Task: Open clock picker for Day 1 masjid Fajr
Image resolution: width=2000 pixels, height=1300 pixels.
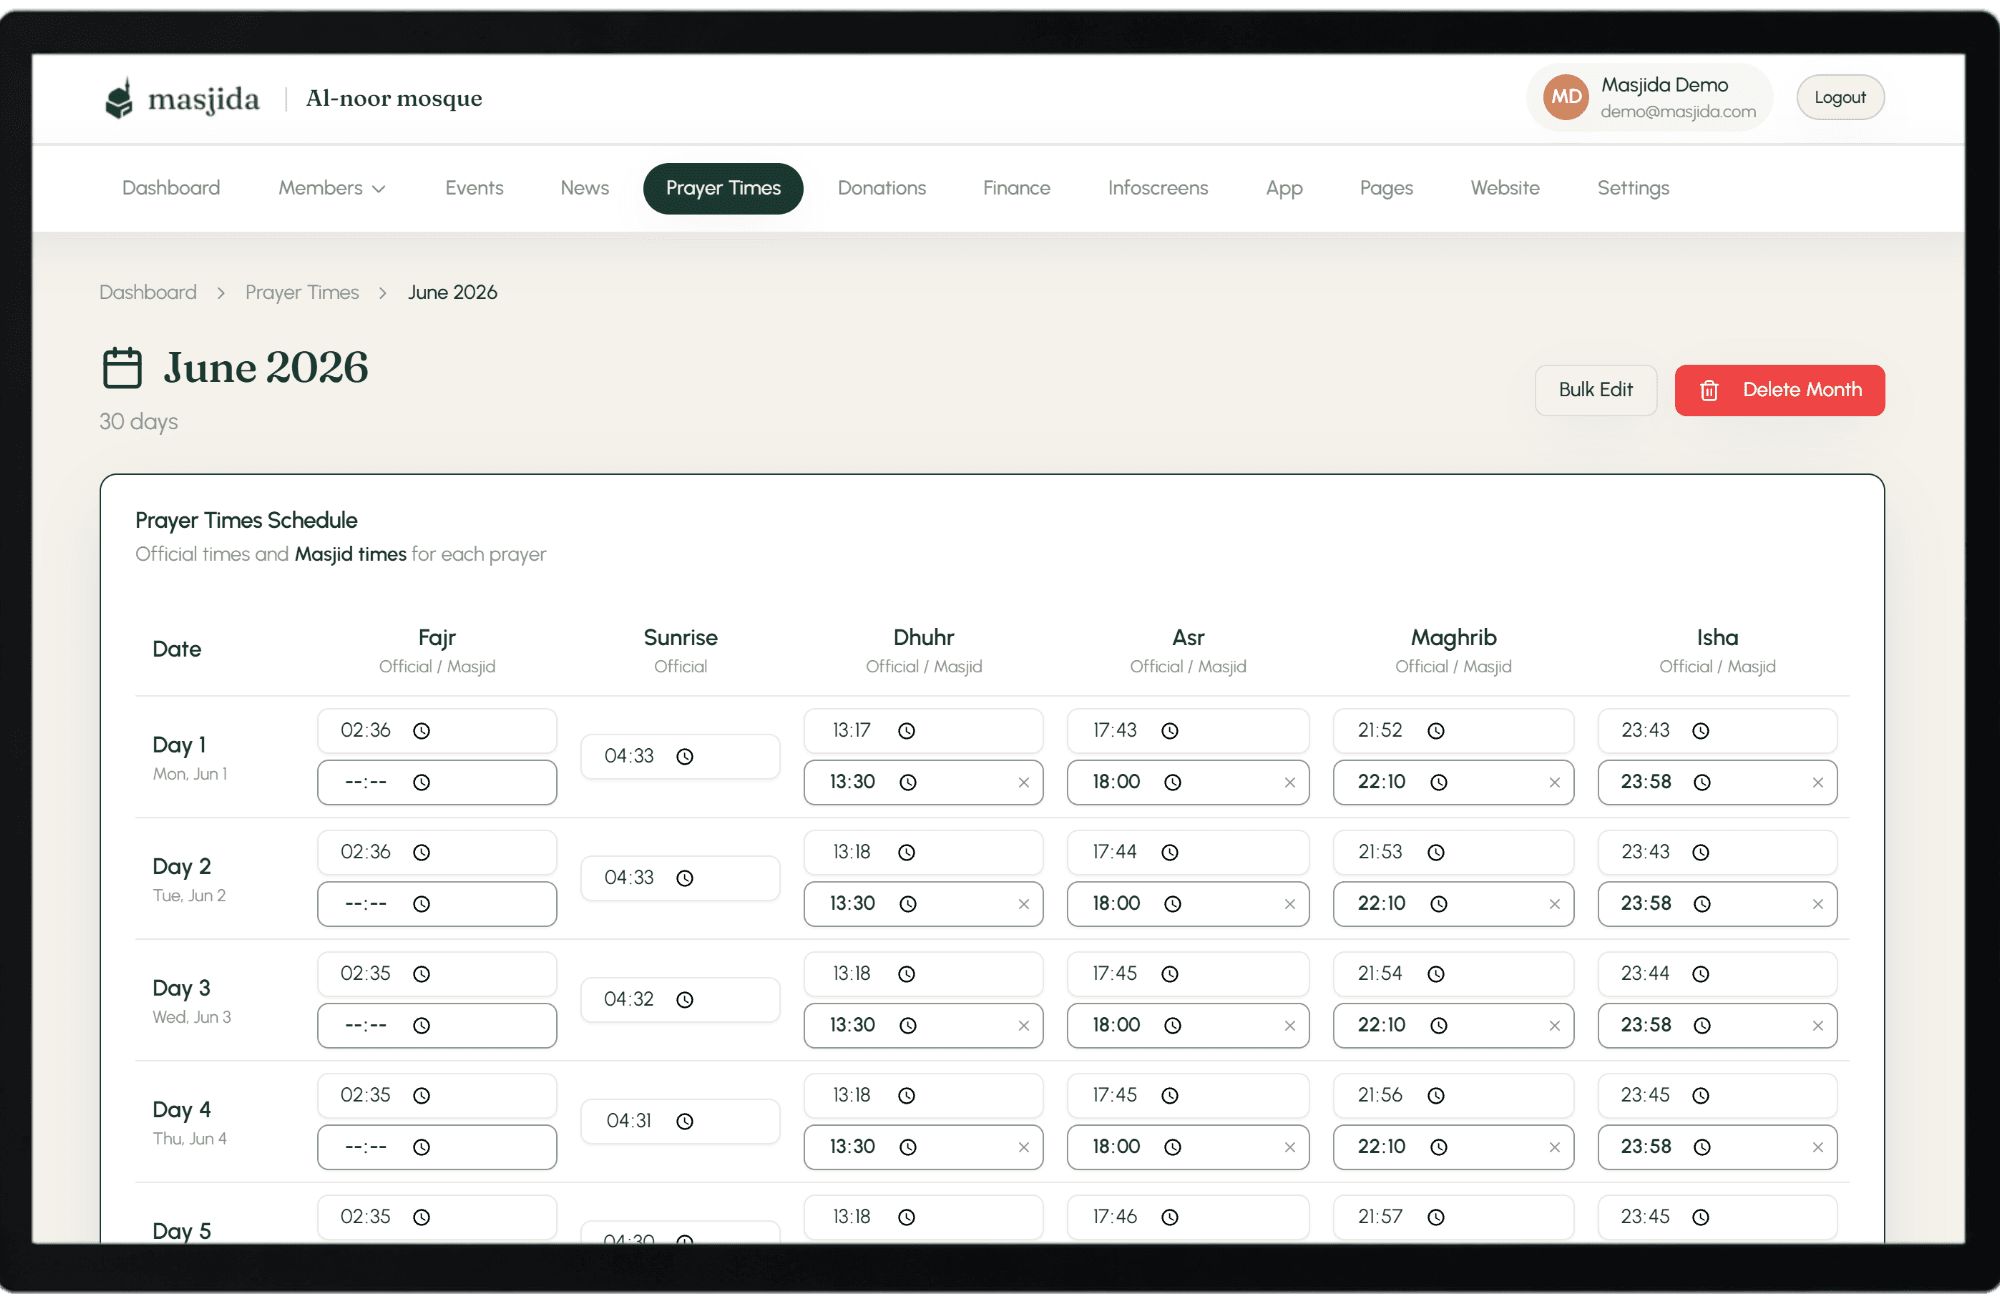Action: (x=422, y=783)
